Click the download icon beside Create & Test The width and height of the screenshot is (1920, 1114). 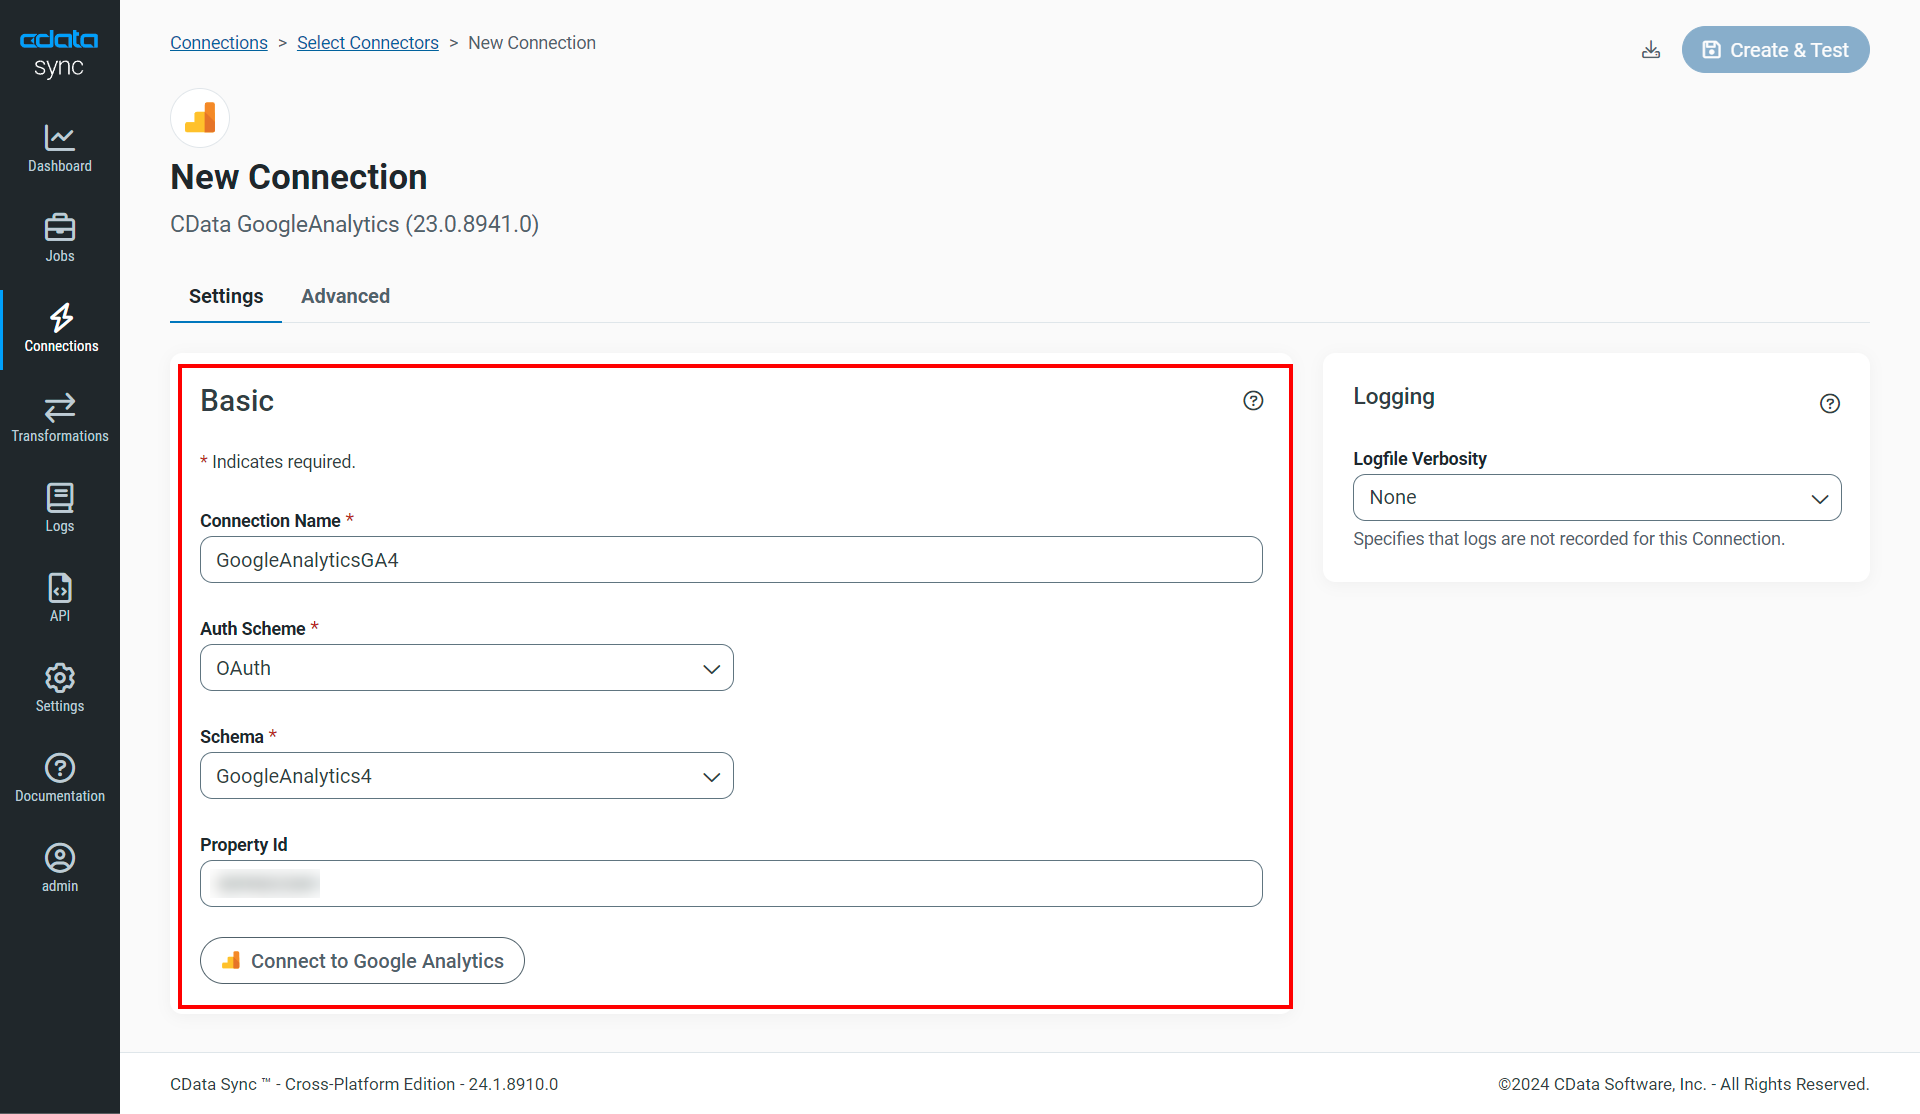[x=1651, y=50]
